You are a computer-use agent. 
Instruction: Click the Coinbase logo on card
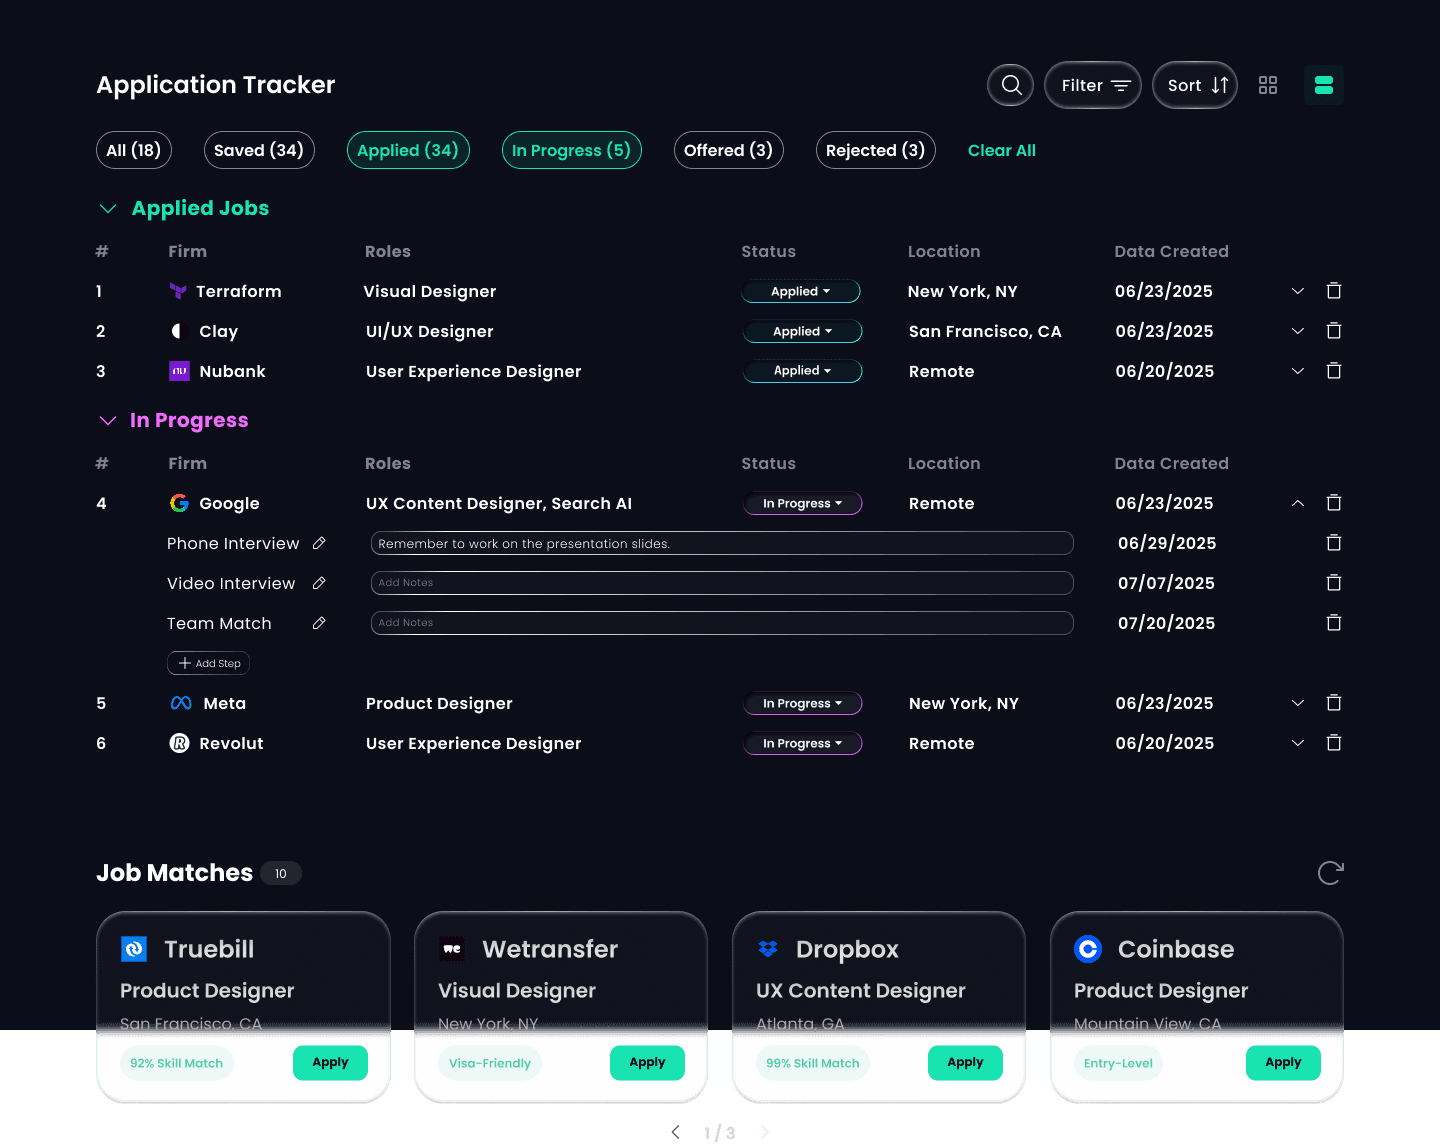click(1088, 948)
